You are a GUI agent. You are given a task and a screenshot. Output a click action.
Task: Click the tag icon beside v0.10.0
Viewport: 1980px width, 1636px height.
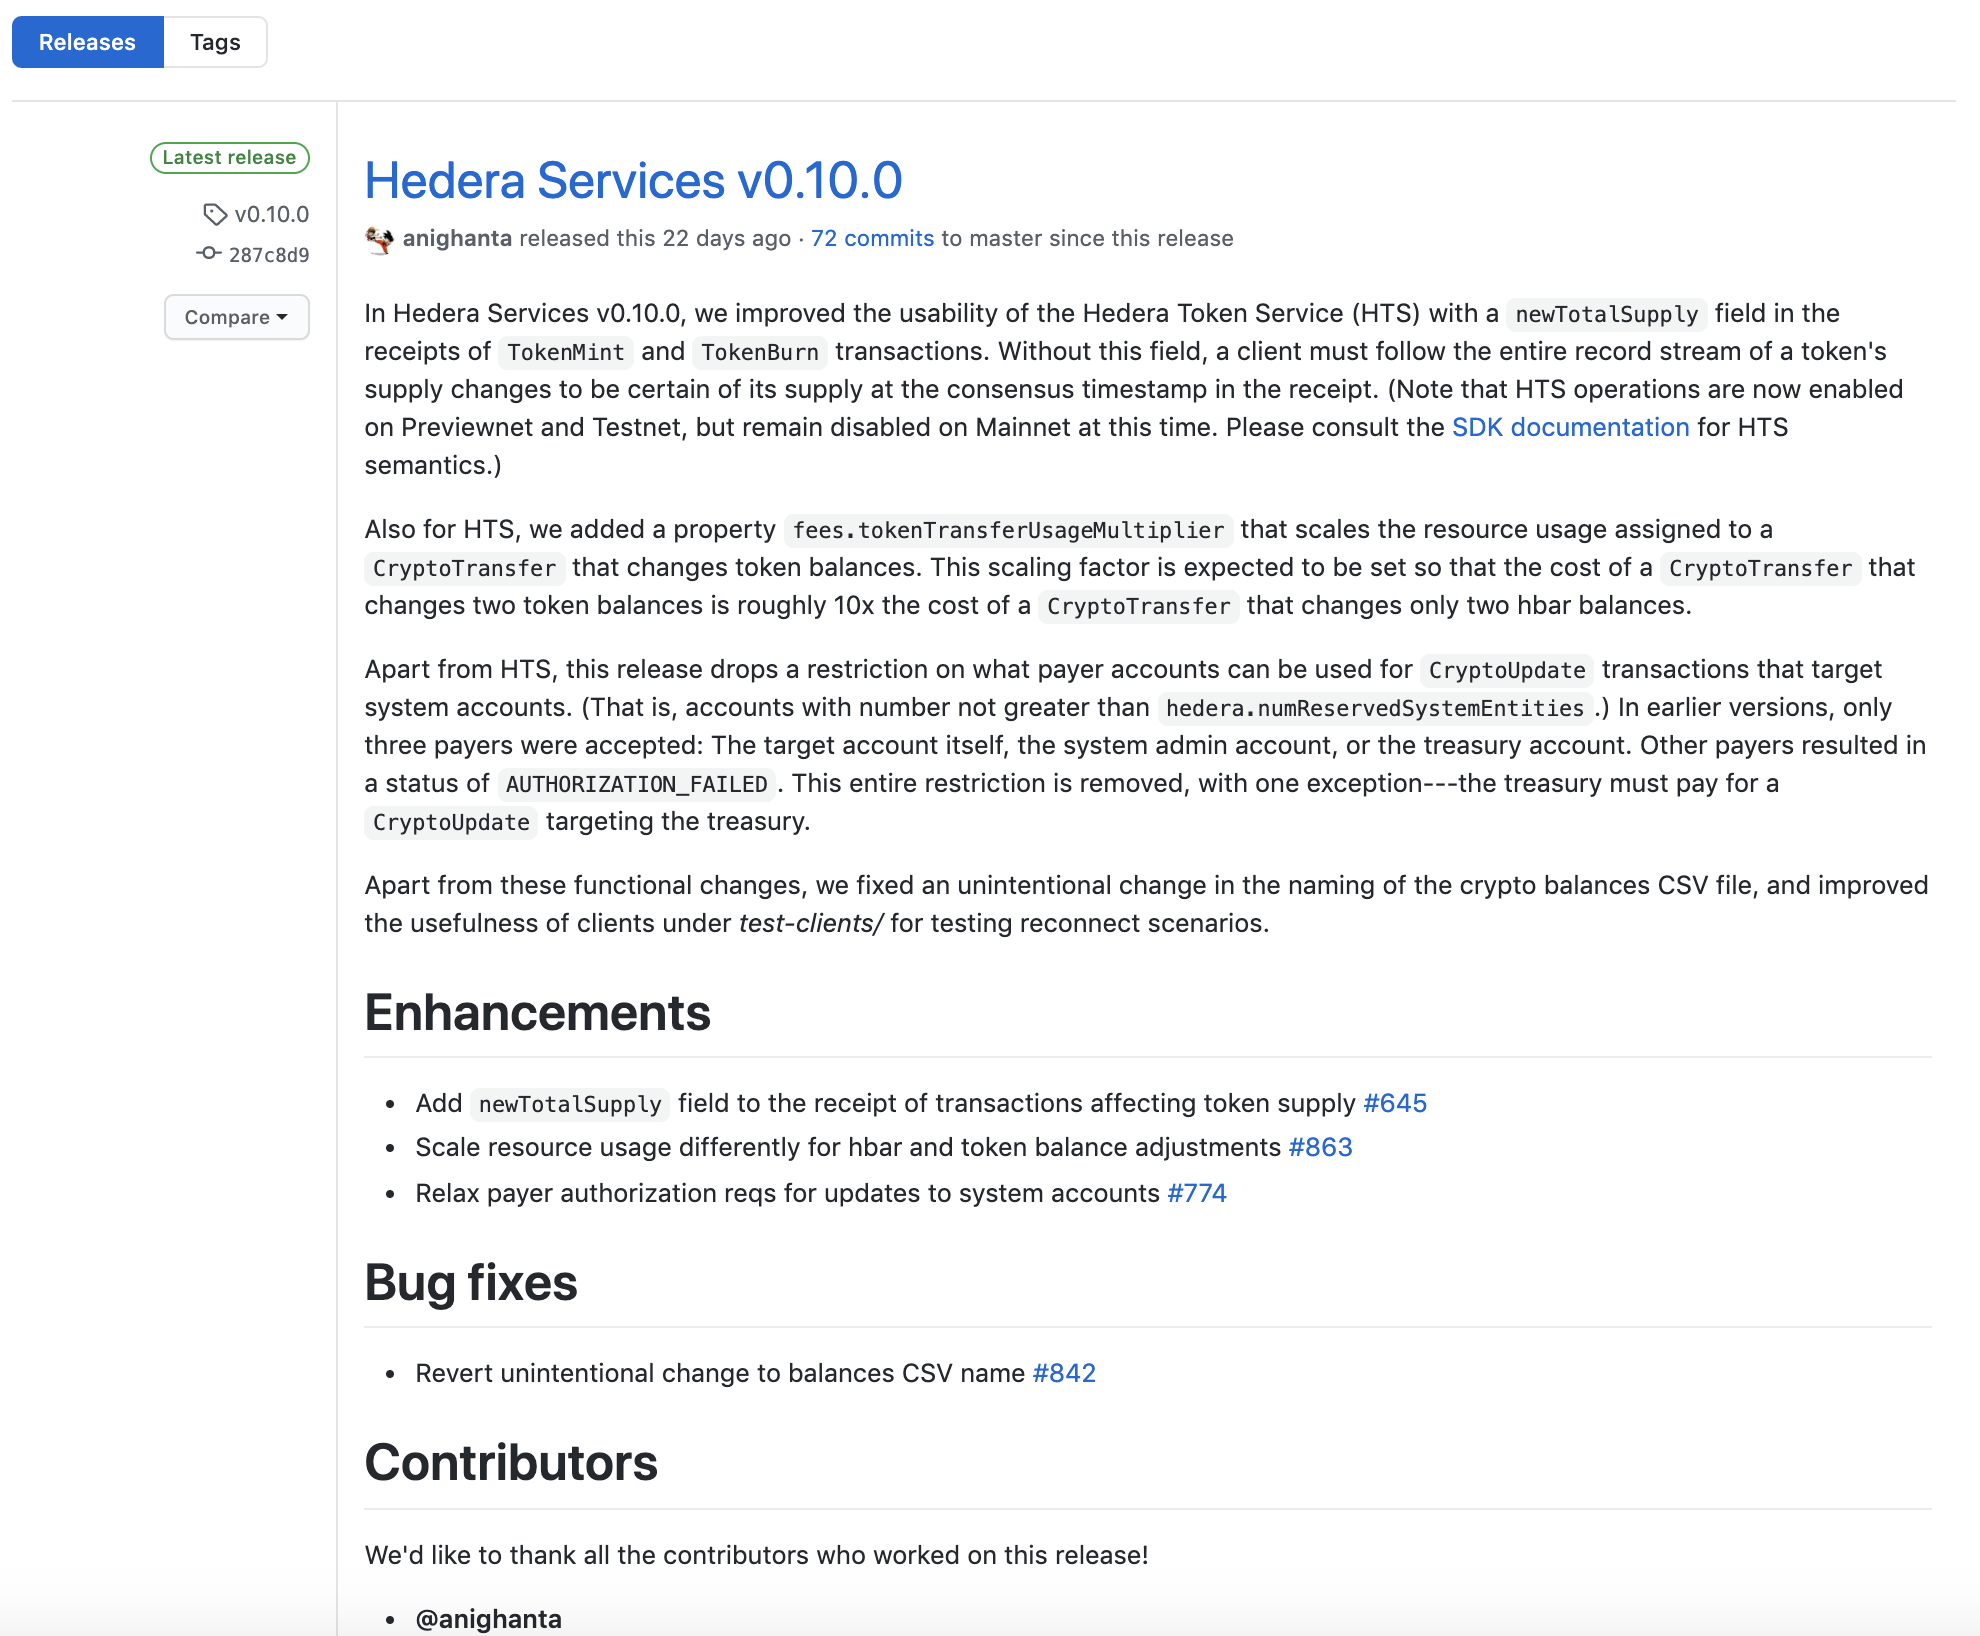click(215, 214)
